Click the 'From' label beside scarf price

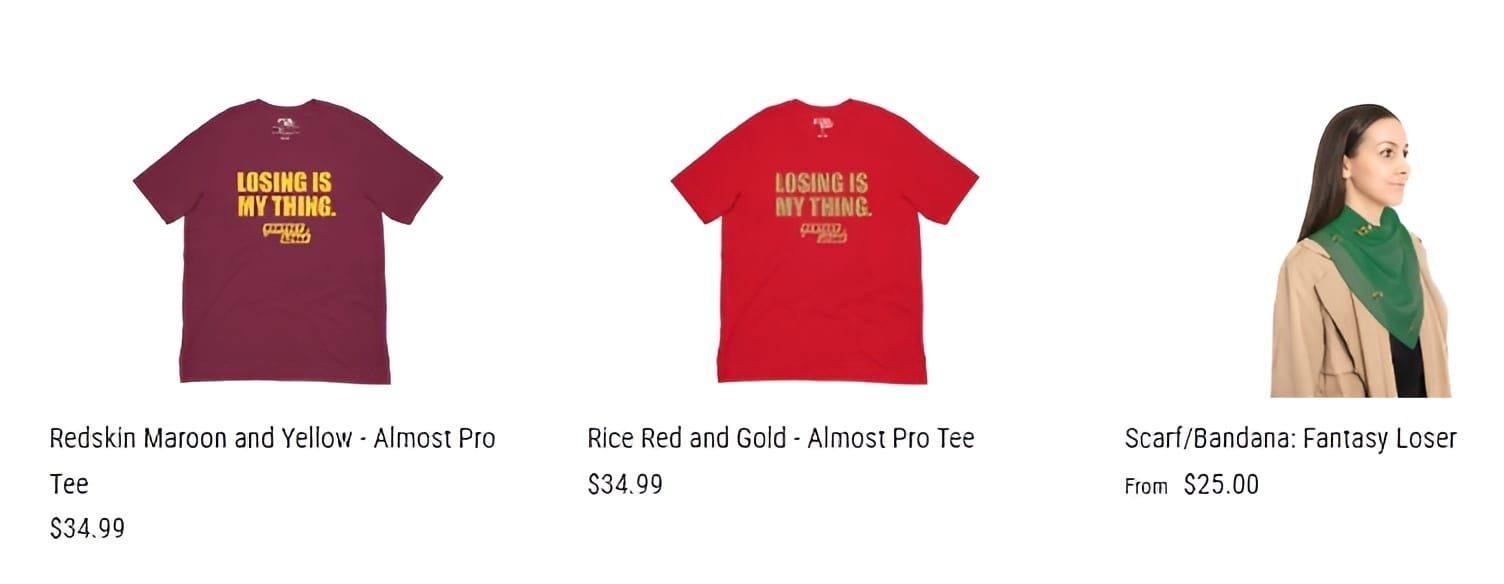[x=1146, y=486]
